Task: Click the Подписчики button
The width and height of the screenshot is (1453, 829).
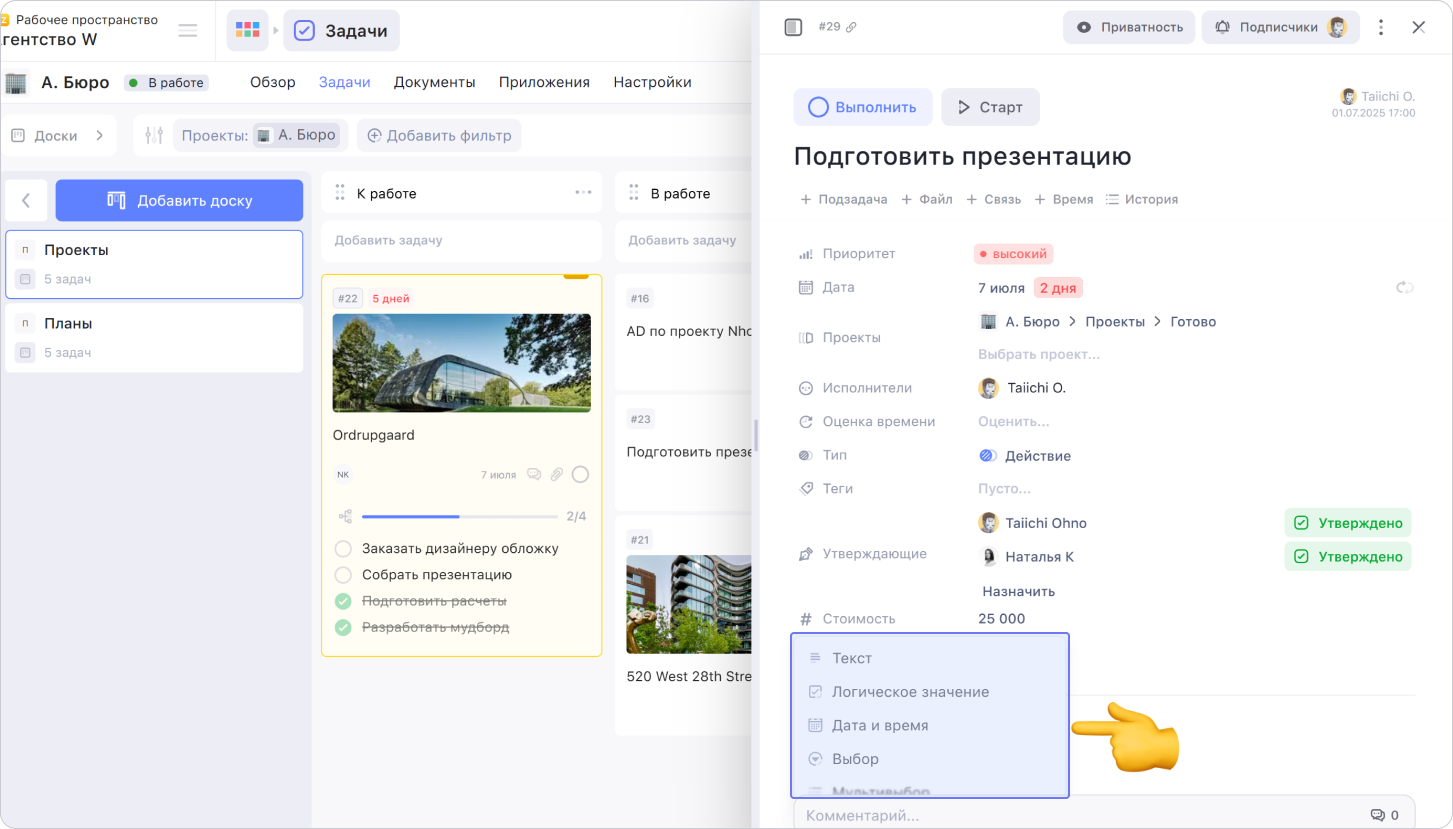Action: (1280, 27)
